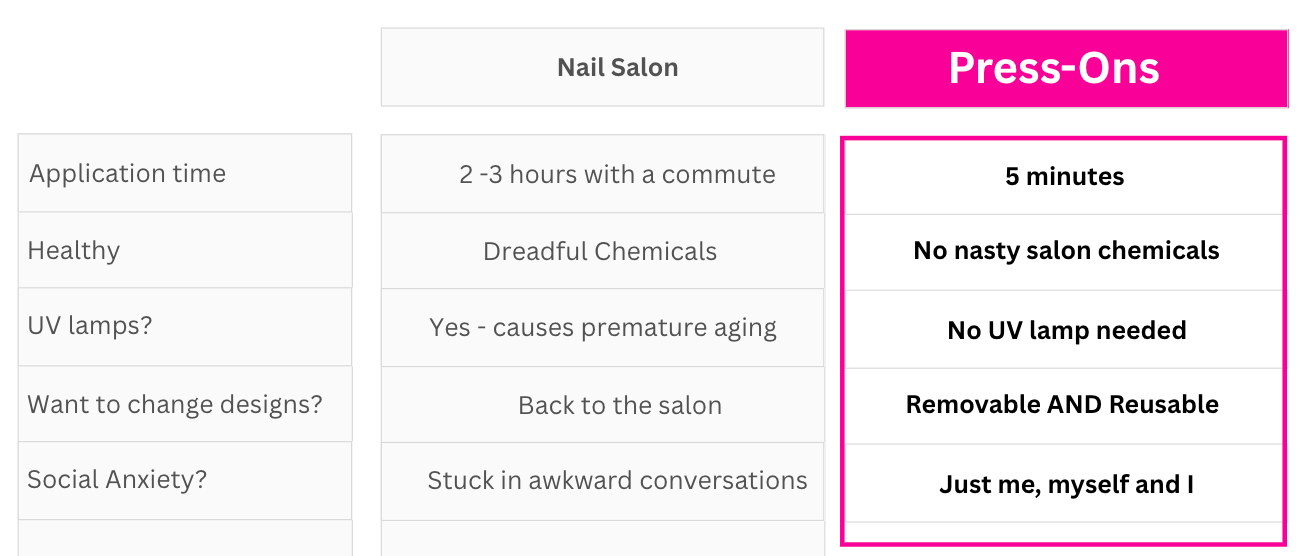This screenshot has width=1298, height=556.
Task: Click the Just me, myself and I cell
Action: 1064,485
